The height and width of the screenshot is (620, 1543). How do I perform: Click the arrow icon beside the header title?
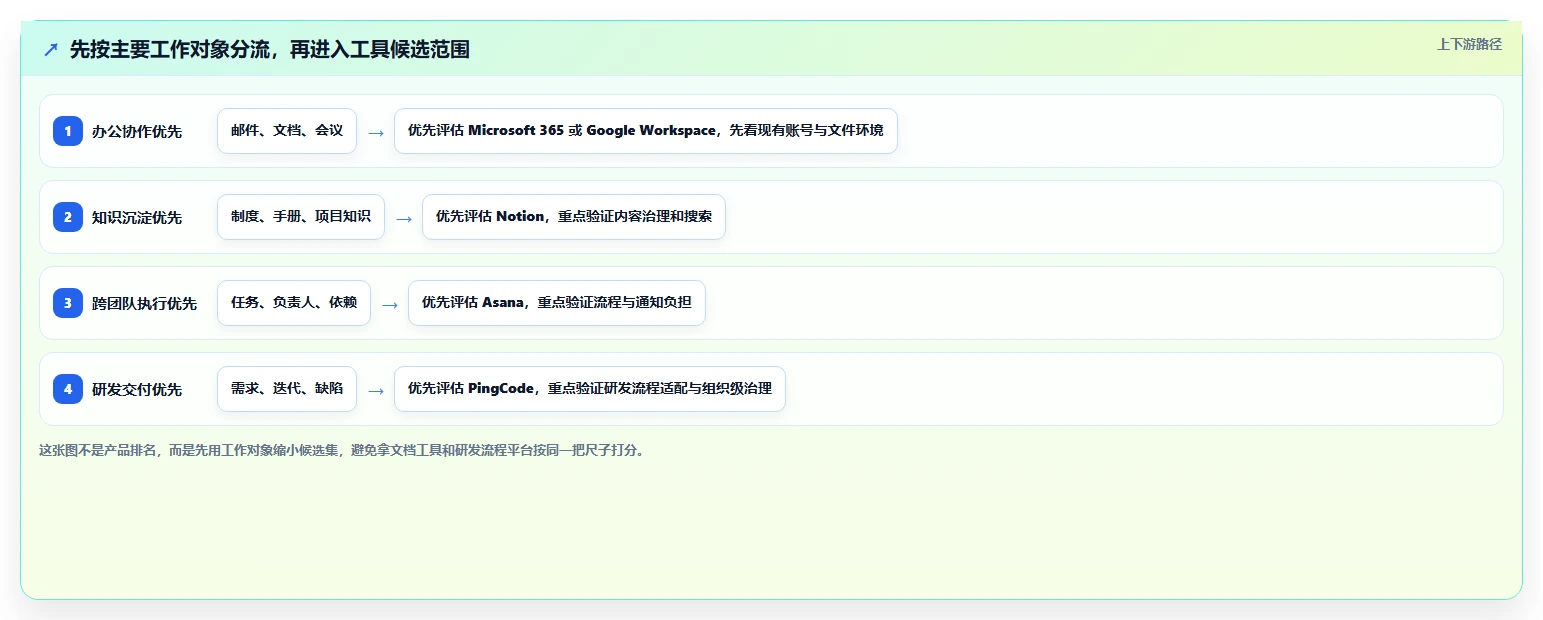[51, 49]
